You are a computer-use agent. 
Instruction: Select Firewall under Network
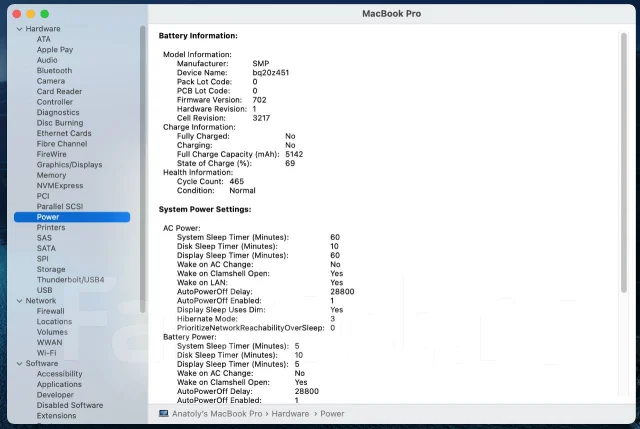coord(50,311)
